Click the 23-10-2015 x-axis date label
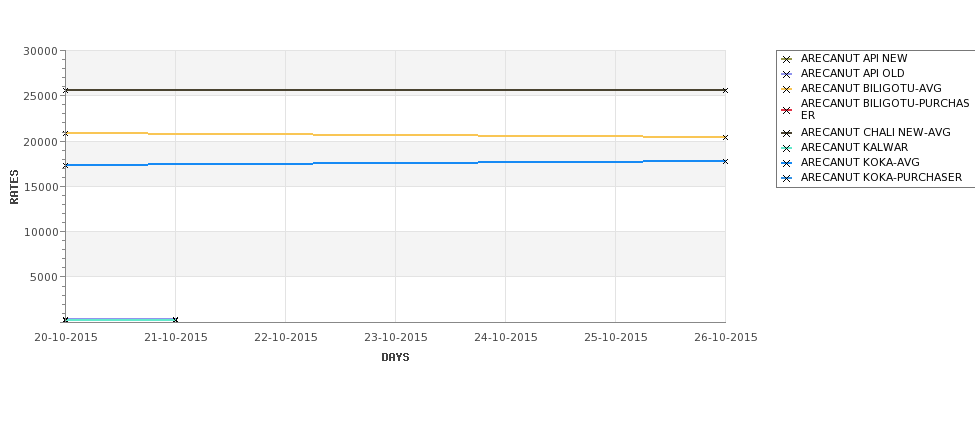 tap(395, 338)
